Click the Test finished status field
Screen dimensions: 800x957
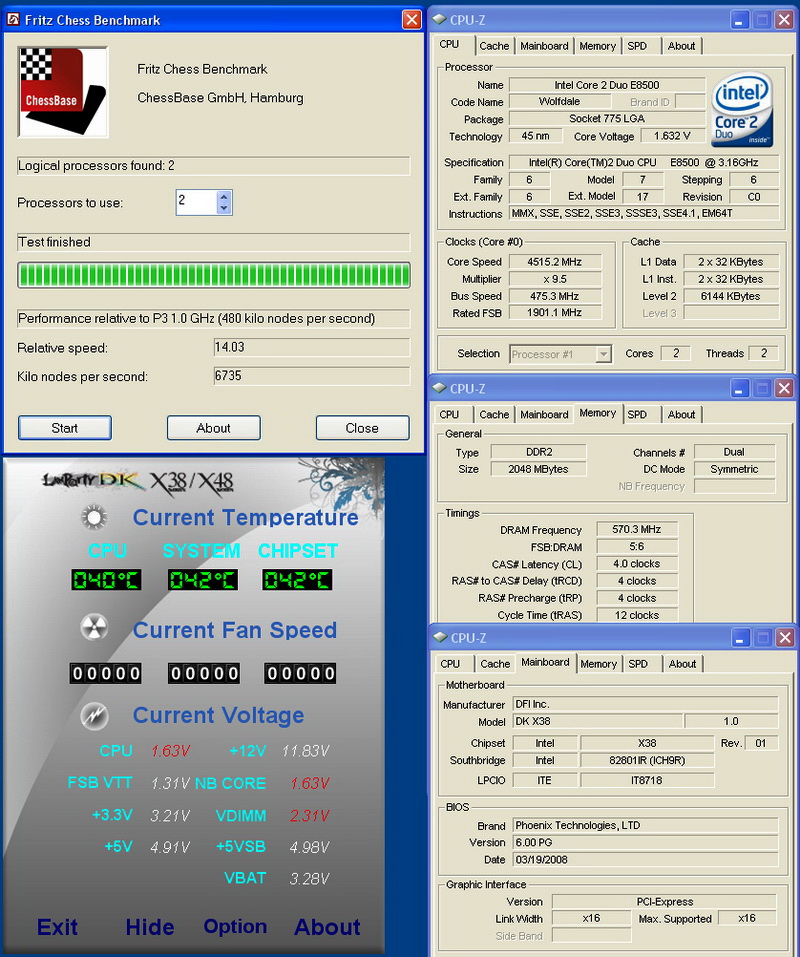tap(214, 242)
